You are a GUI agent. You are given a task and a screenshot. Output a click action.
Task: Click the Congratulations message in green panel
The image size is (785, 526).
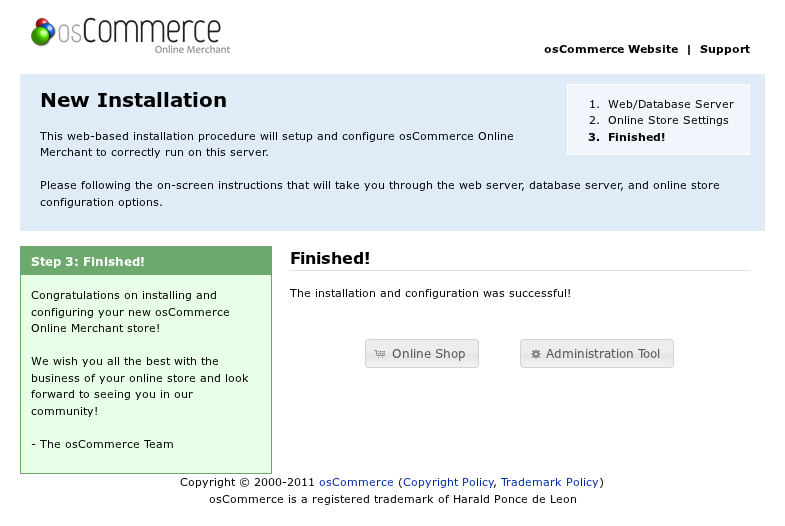click(x=130, y=312)
